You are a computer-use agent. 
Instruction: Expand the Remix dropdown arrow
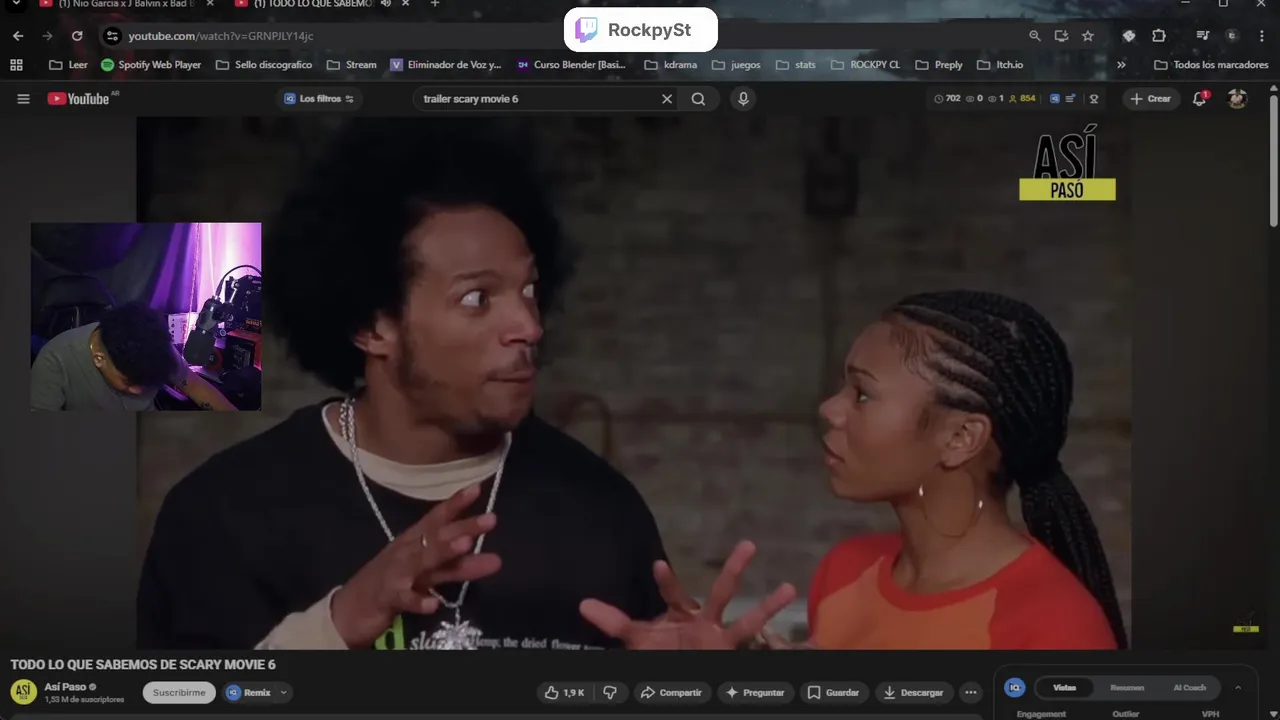coord(283,692)
